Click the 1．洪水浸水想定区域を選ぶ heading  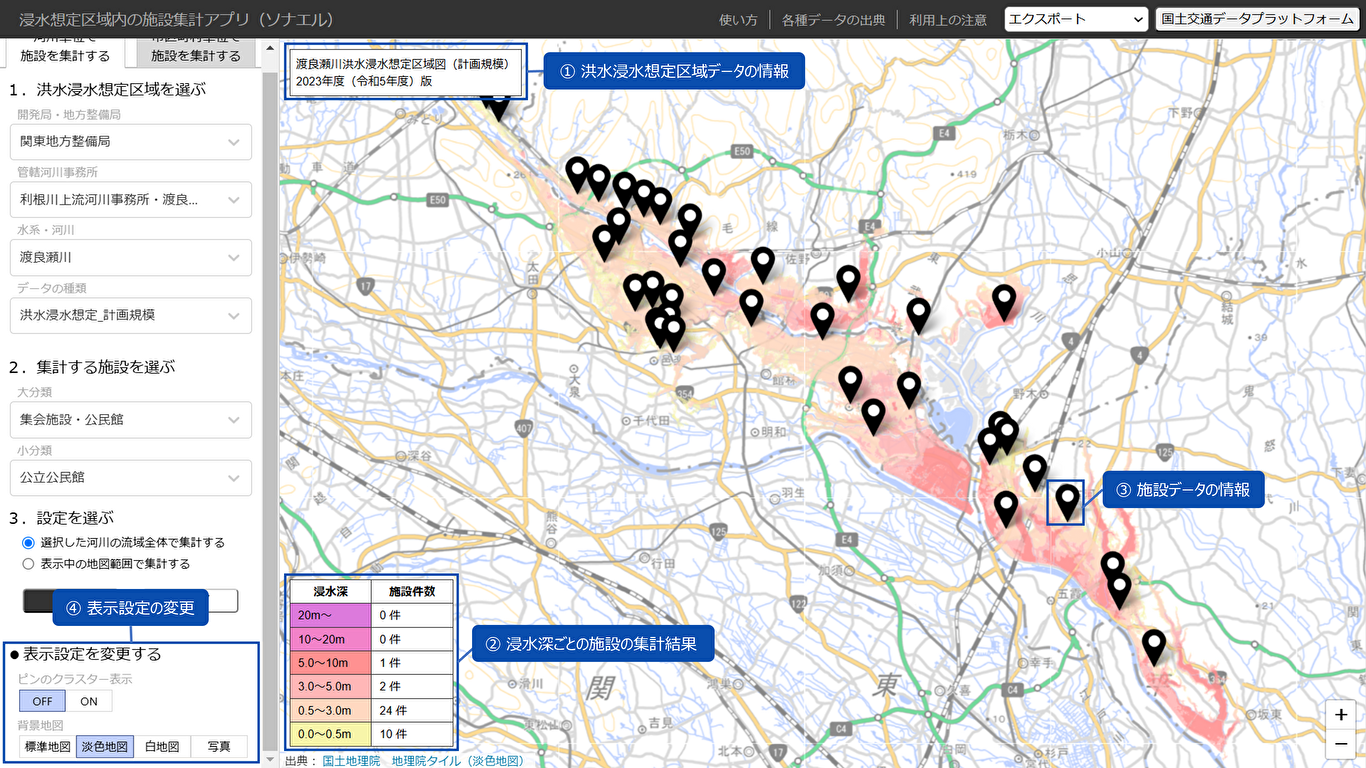pyautogui.click(x=107, y=89)
